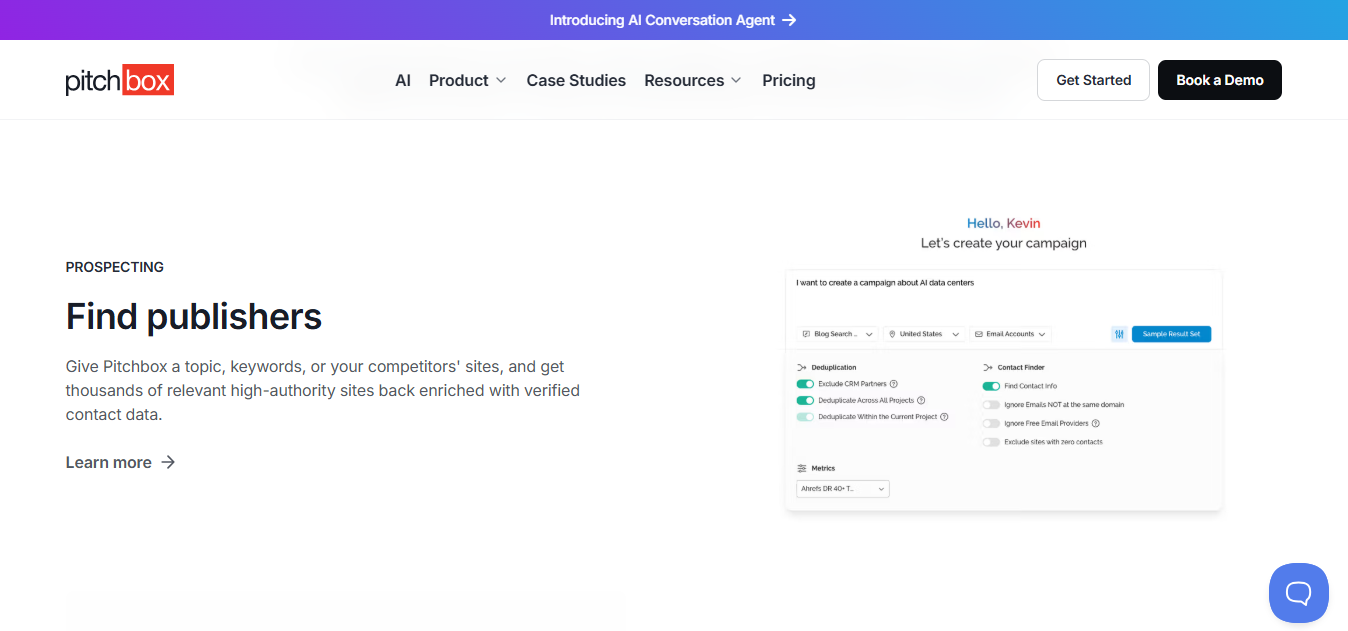The image size is (1348, 631).
Task: Go to the AI nav item
Action: coord(403,80)
